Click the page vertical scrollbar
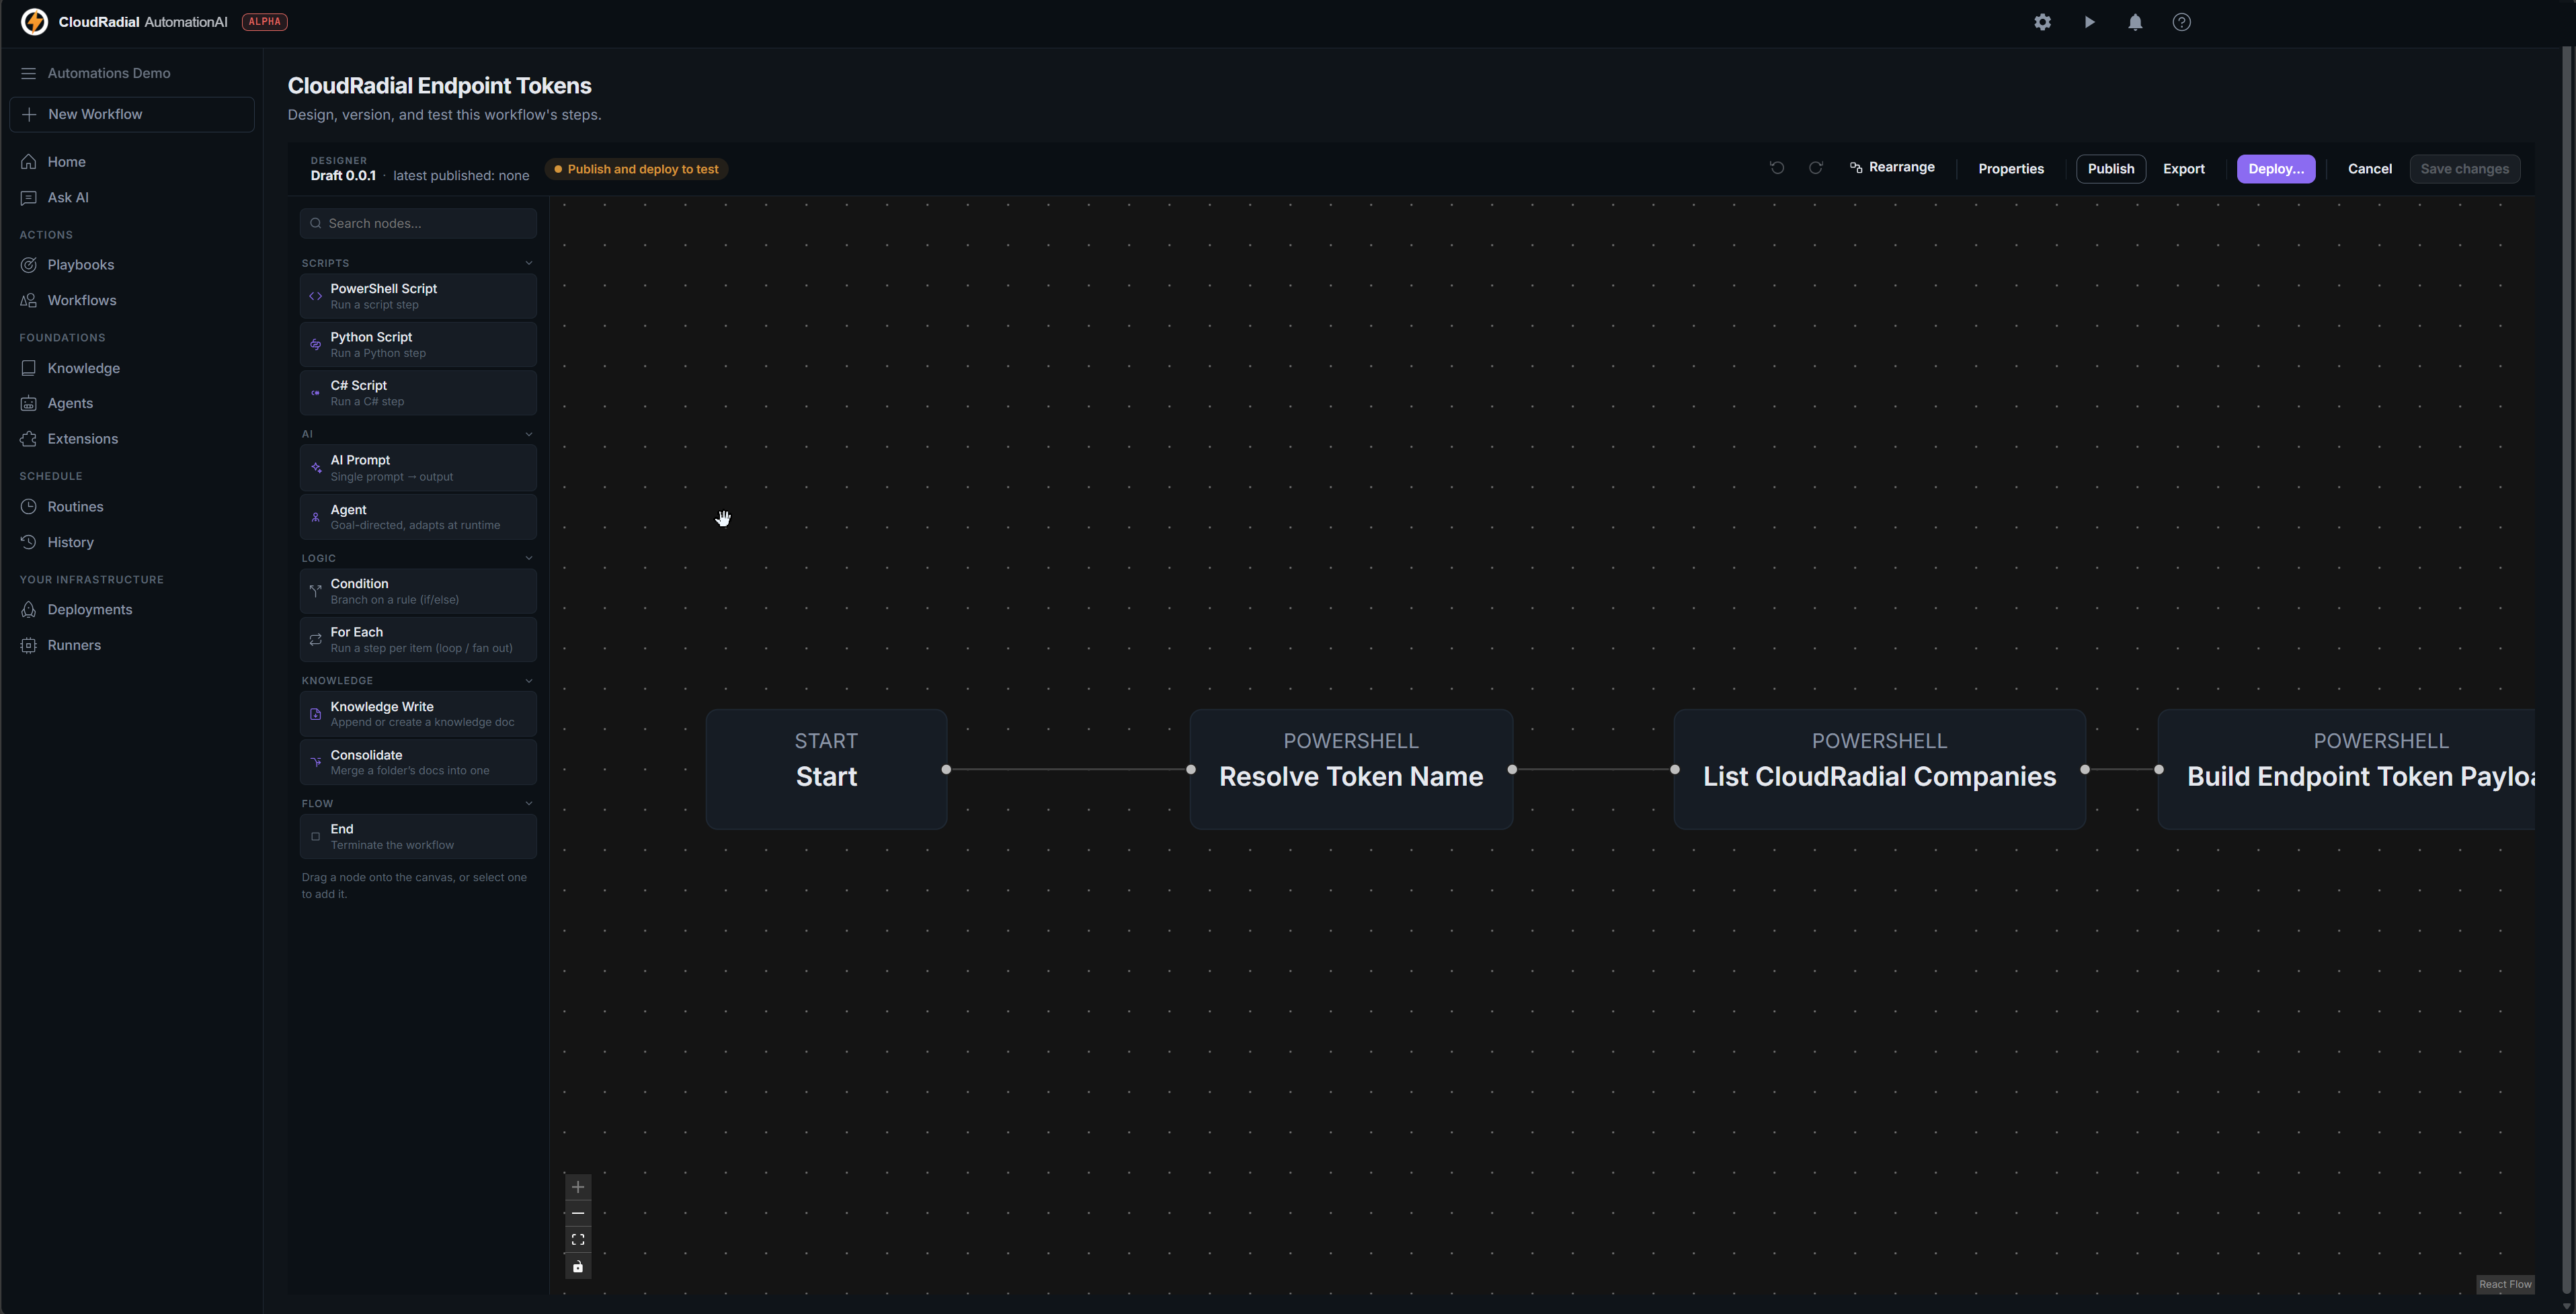The width and height of the screenshot is (2576, 1314). [2566, 670]
